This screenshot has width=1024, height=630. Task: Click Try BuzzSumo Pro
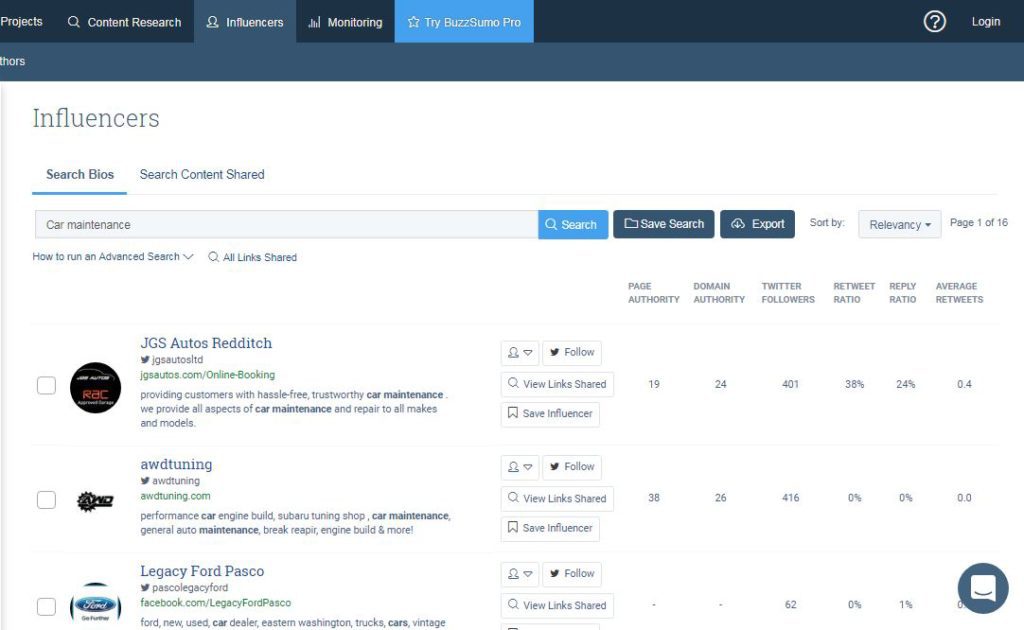pyautogui.click(x=464, y=22)
